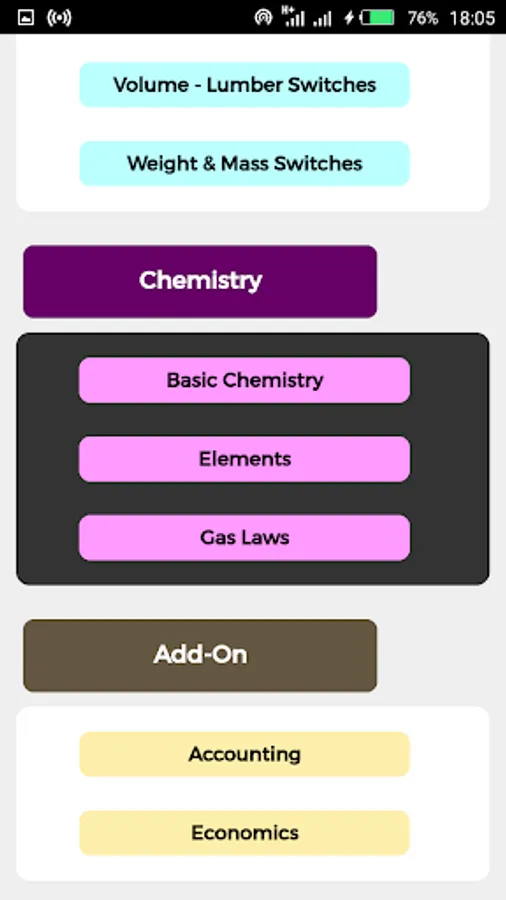The width and height of the screenshot is (506, 900).
Task: Tap the 18:05 clock in status bar
Action: [x=472, y=18]
